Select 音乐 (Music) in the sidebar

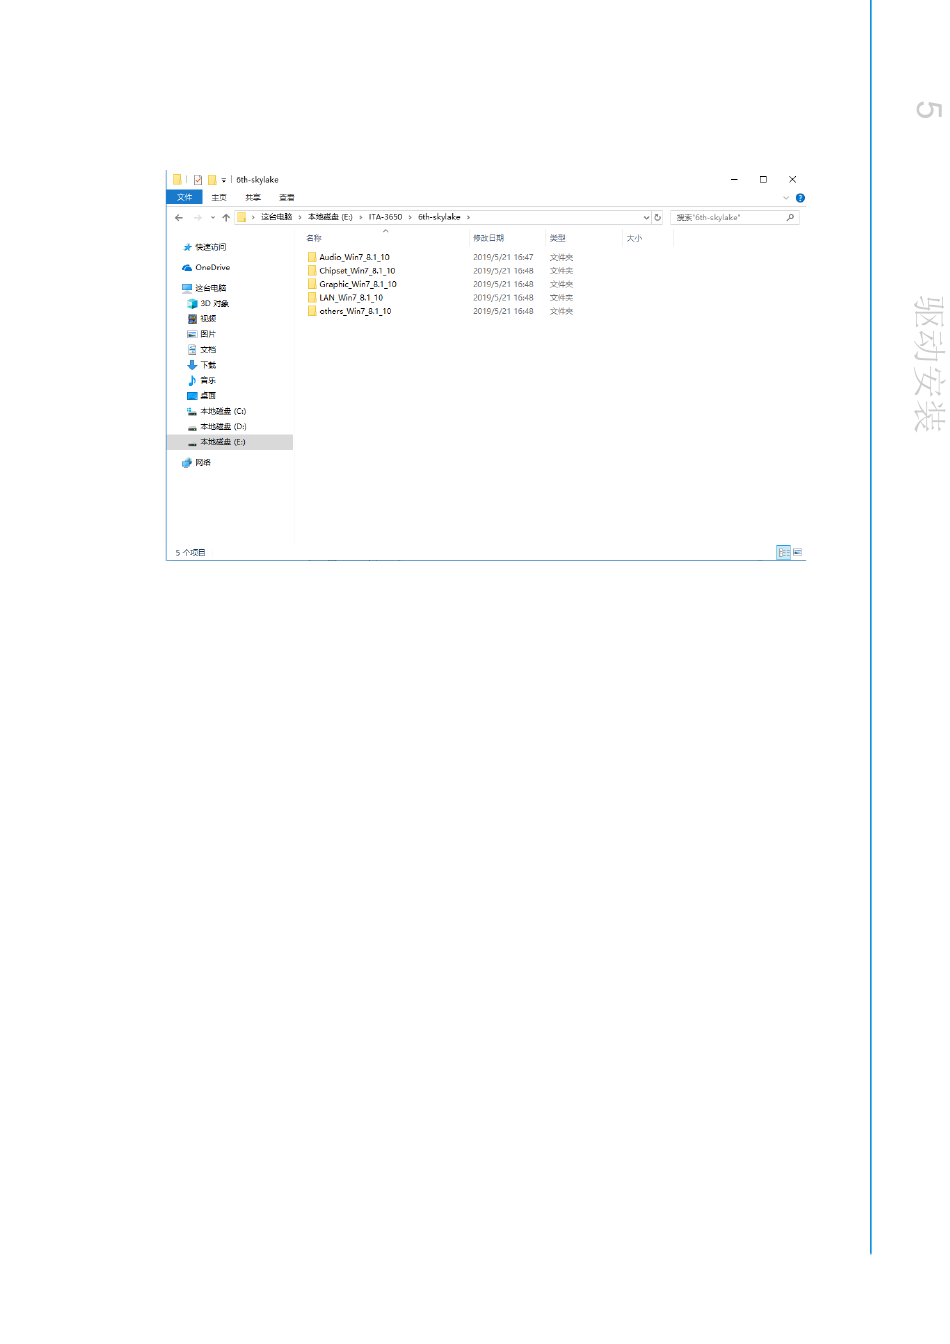207,381
